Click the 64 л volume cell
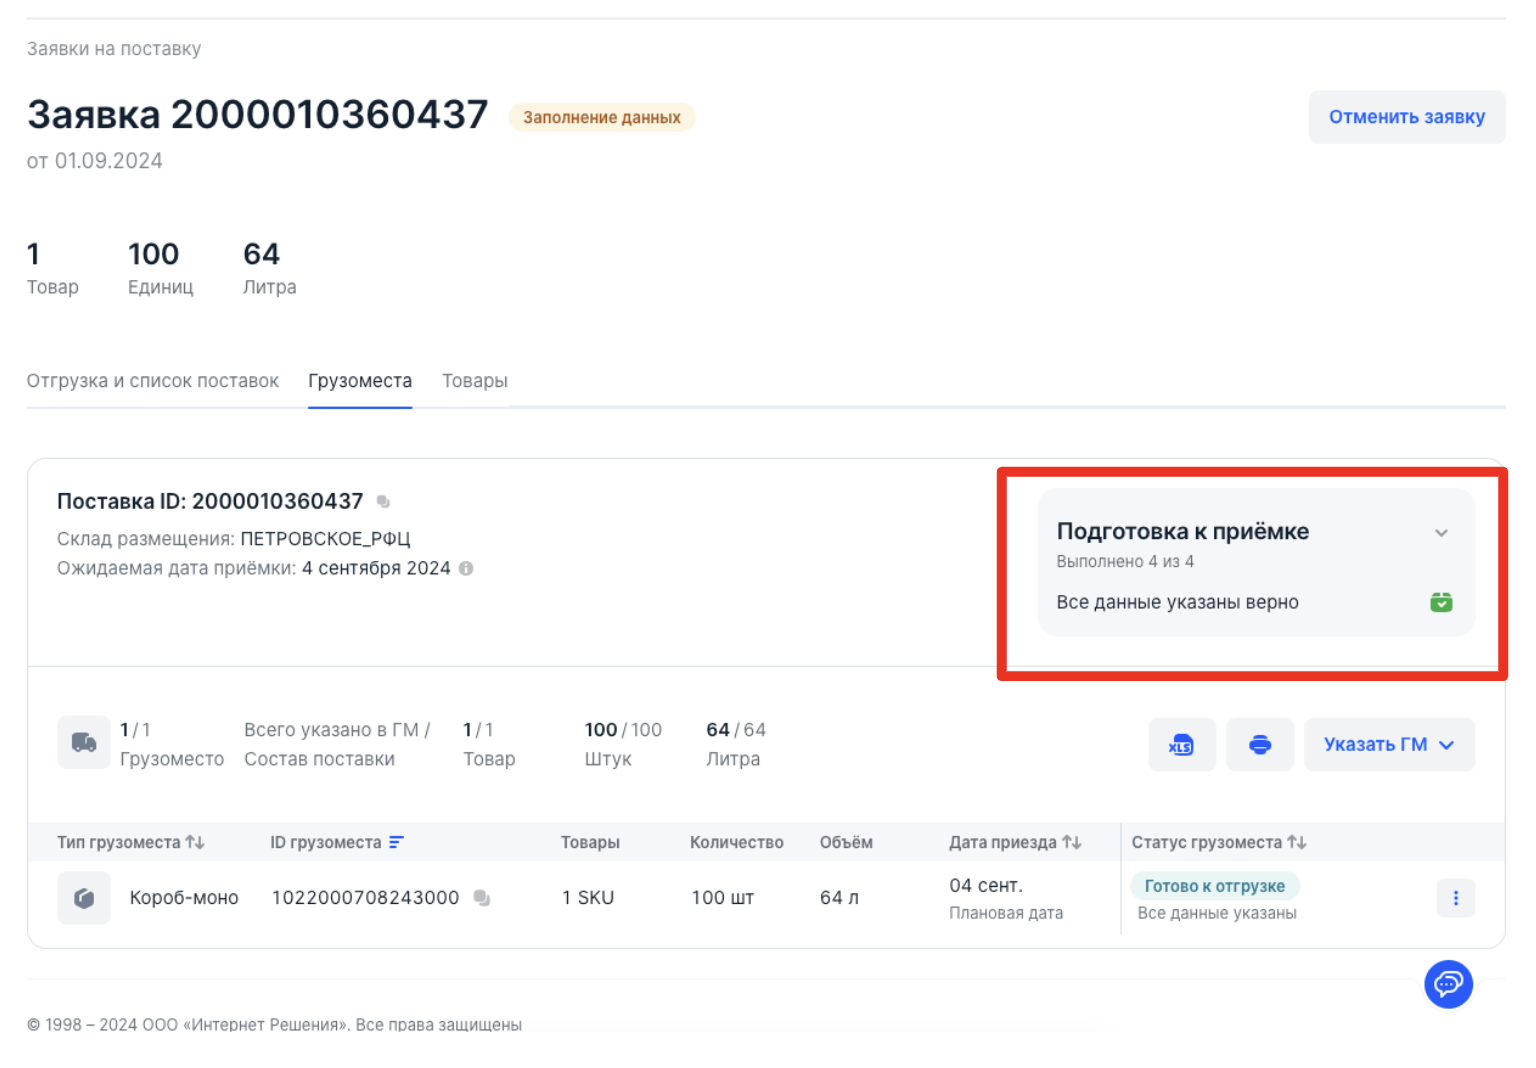The image size is (1536, 1068). [839, 898]
